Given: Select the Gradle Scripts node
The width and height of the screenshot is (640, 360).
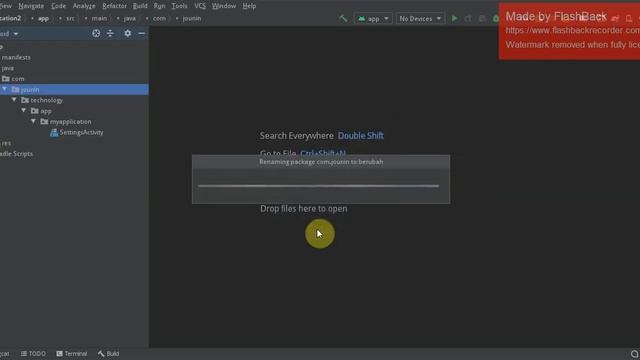Looking at the screenshot, I should pos(16,153).
